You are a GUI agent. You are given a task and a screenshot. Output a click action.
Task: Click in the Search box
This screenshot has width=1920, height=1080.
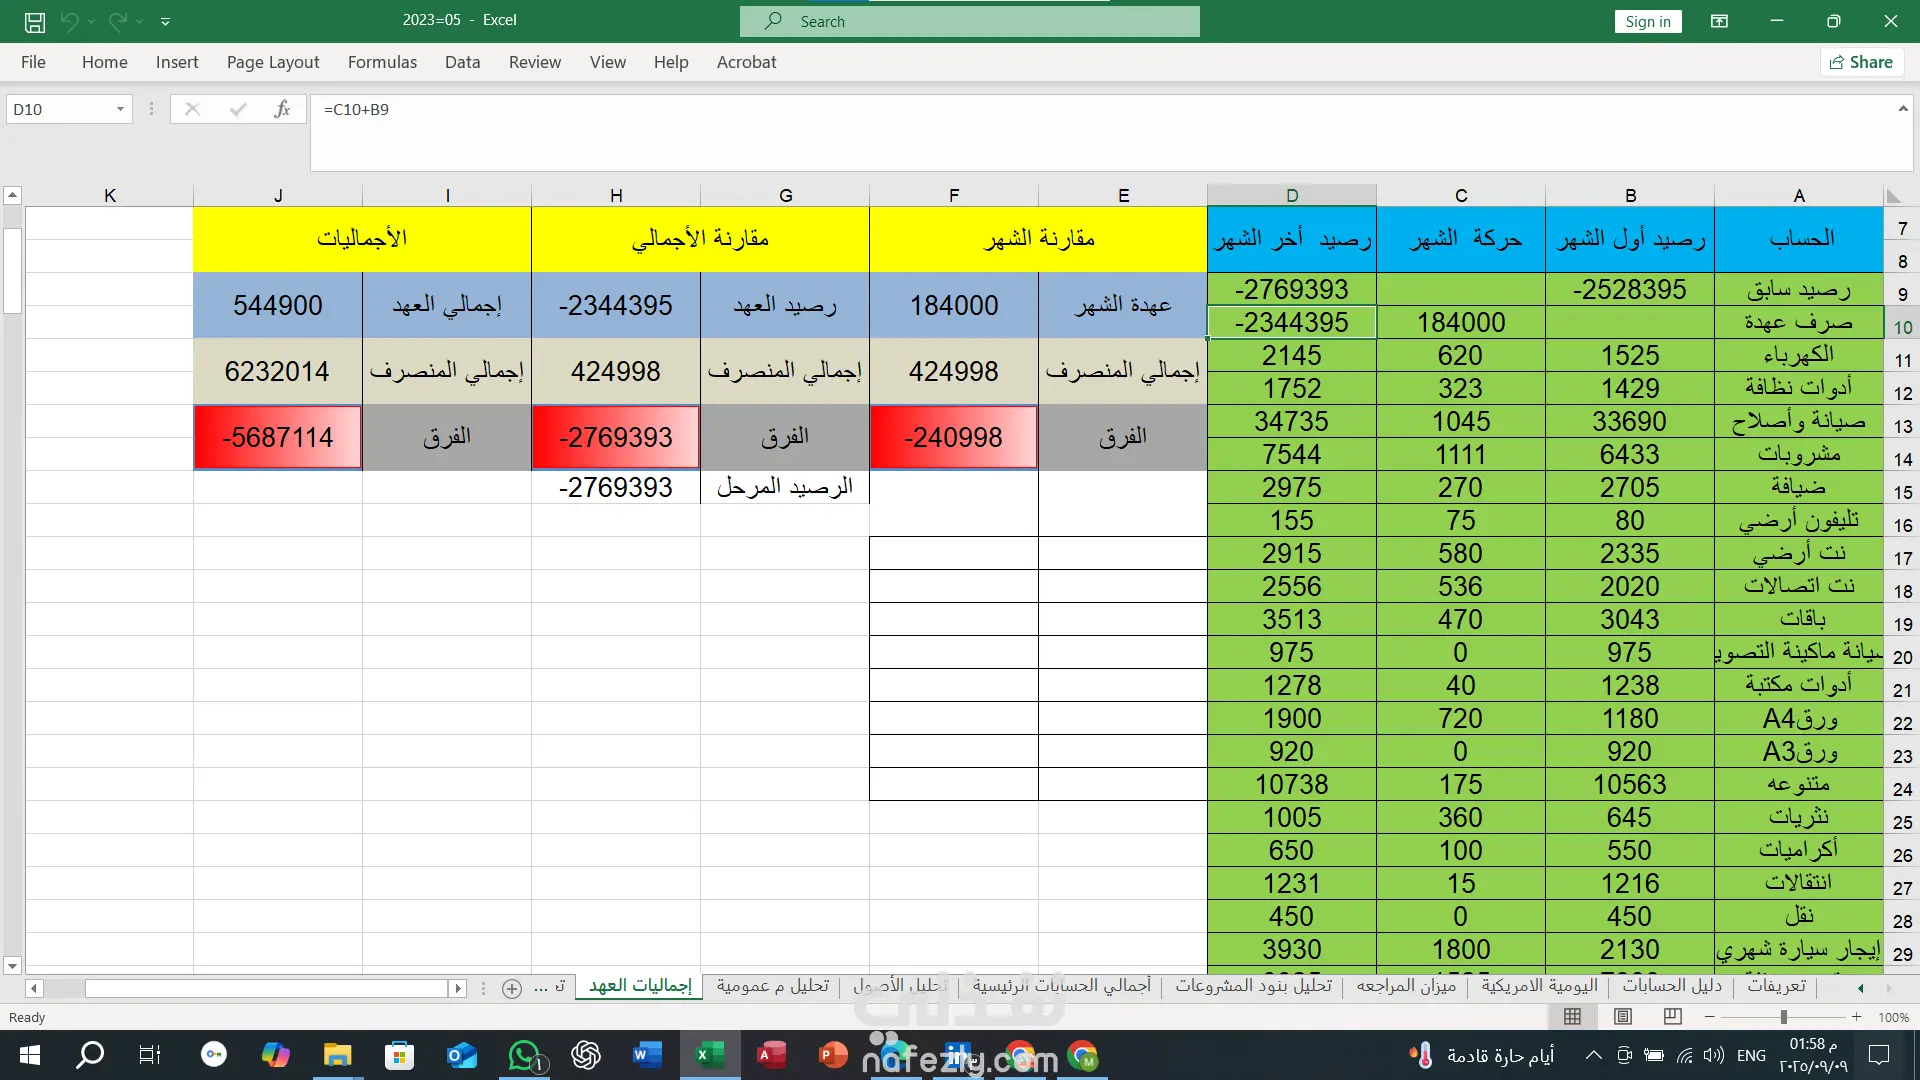(970, 21)
